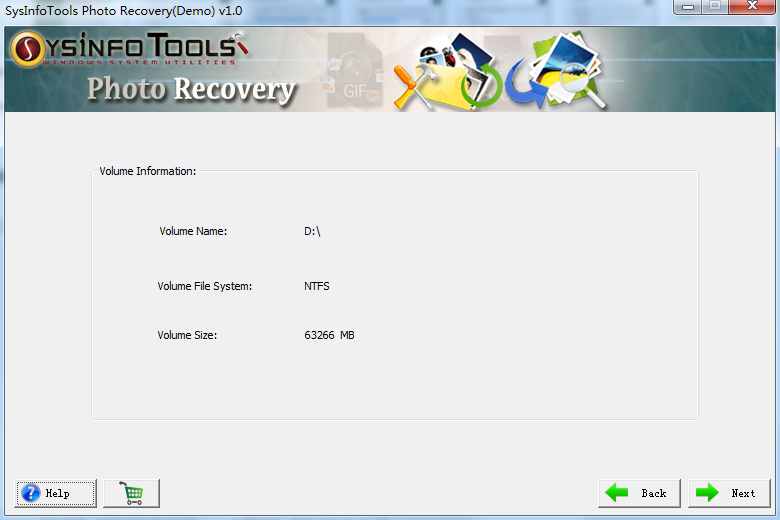780x520 pixels.
Task: Select the volume name value "D:\"
Action: point(312,231)
